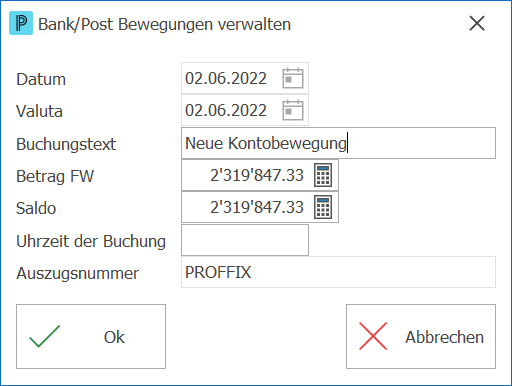The width and height of the screenshot is (512, 386).
Task: Open calendar picker for Datum field
Action: tap(293, 78)
